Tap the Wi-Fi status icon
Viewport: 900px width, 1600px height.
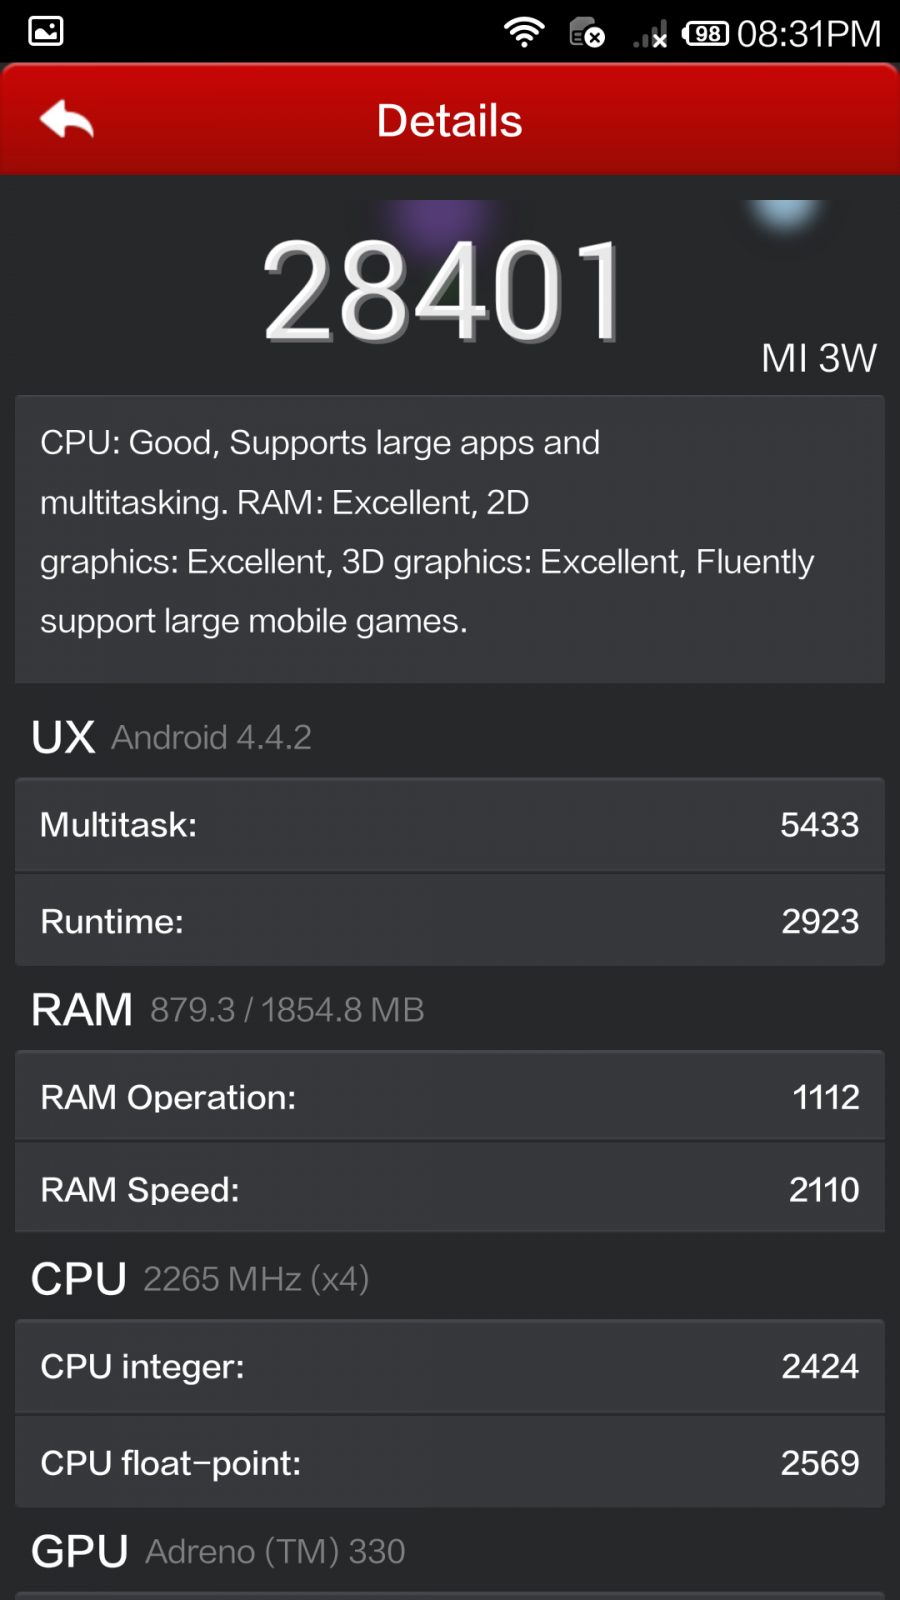(x=524, y=33)
